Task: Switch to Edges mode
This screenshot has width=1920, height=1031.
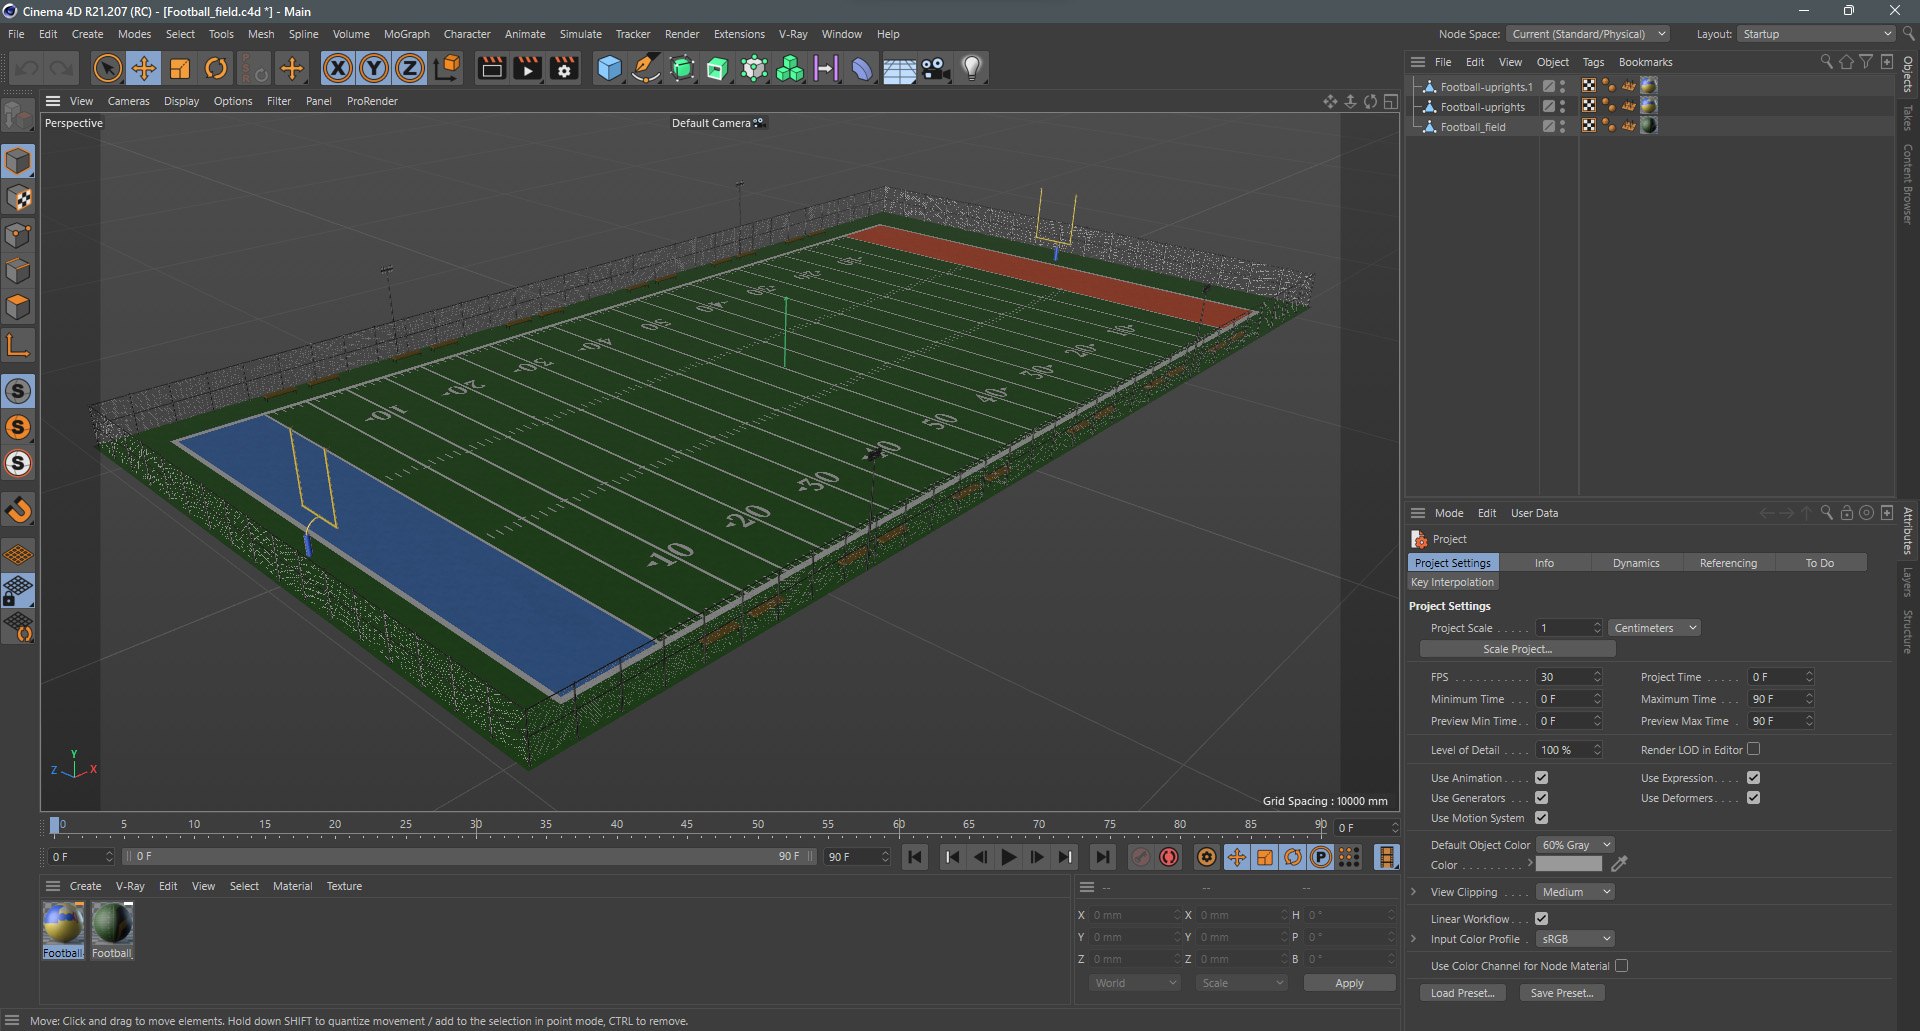Action: pos(18,271)
